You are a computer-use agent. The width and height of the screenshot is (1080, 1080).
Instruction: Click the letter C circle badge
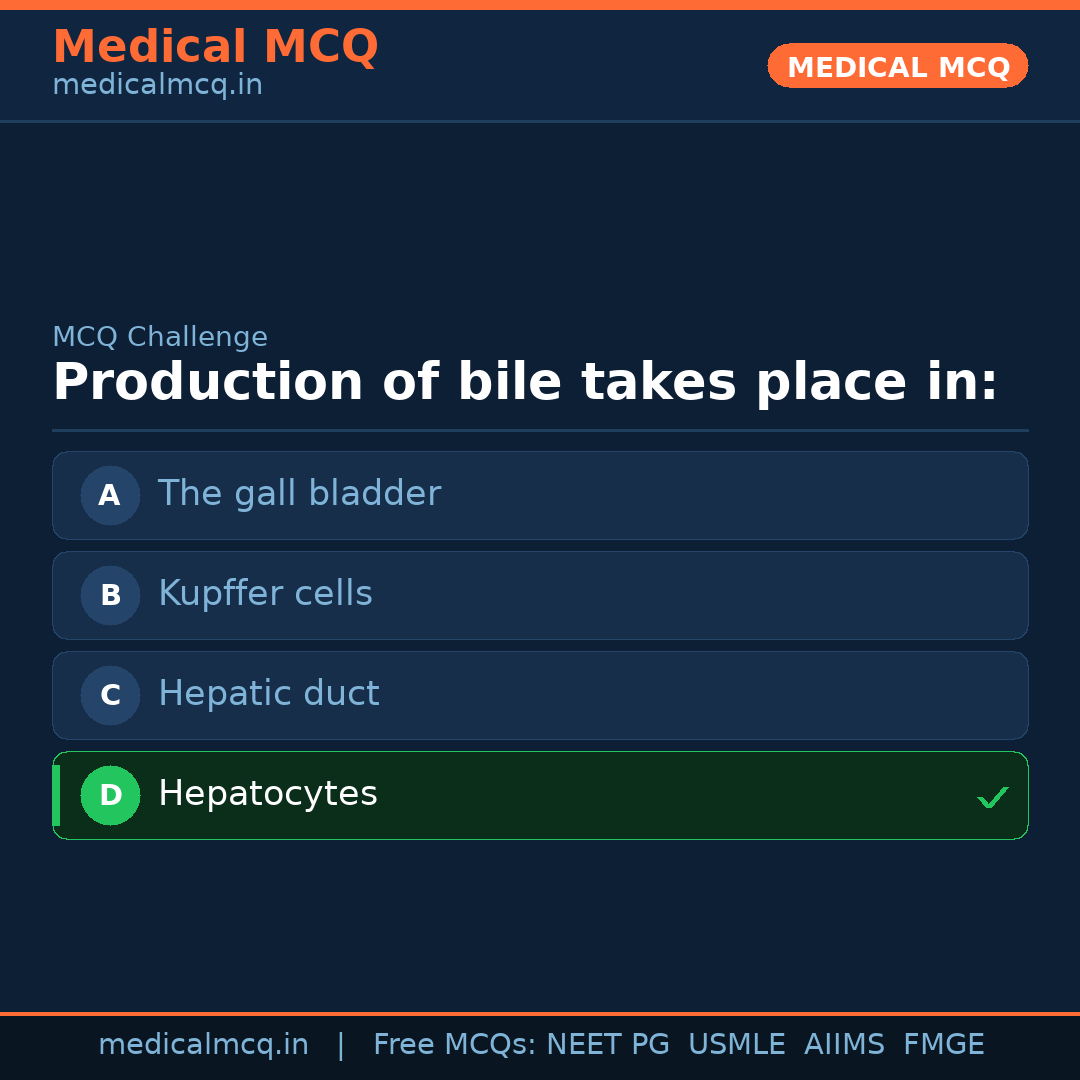pyautogui.click(x=110, y=695)
